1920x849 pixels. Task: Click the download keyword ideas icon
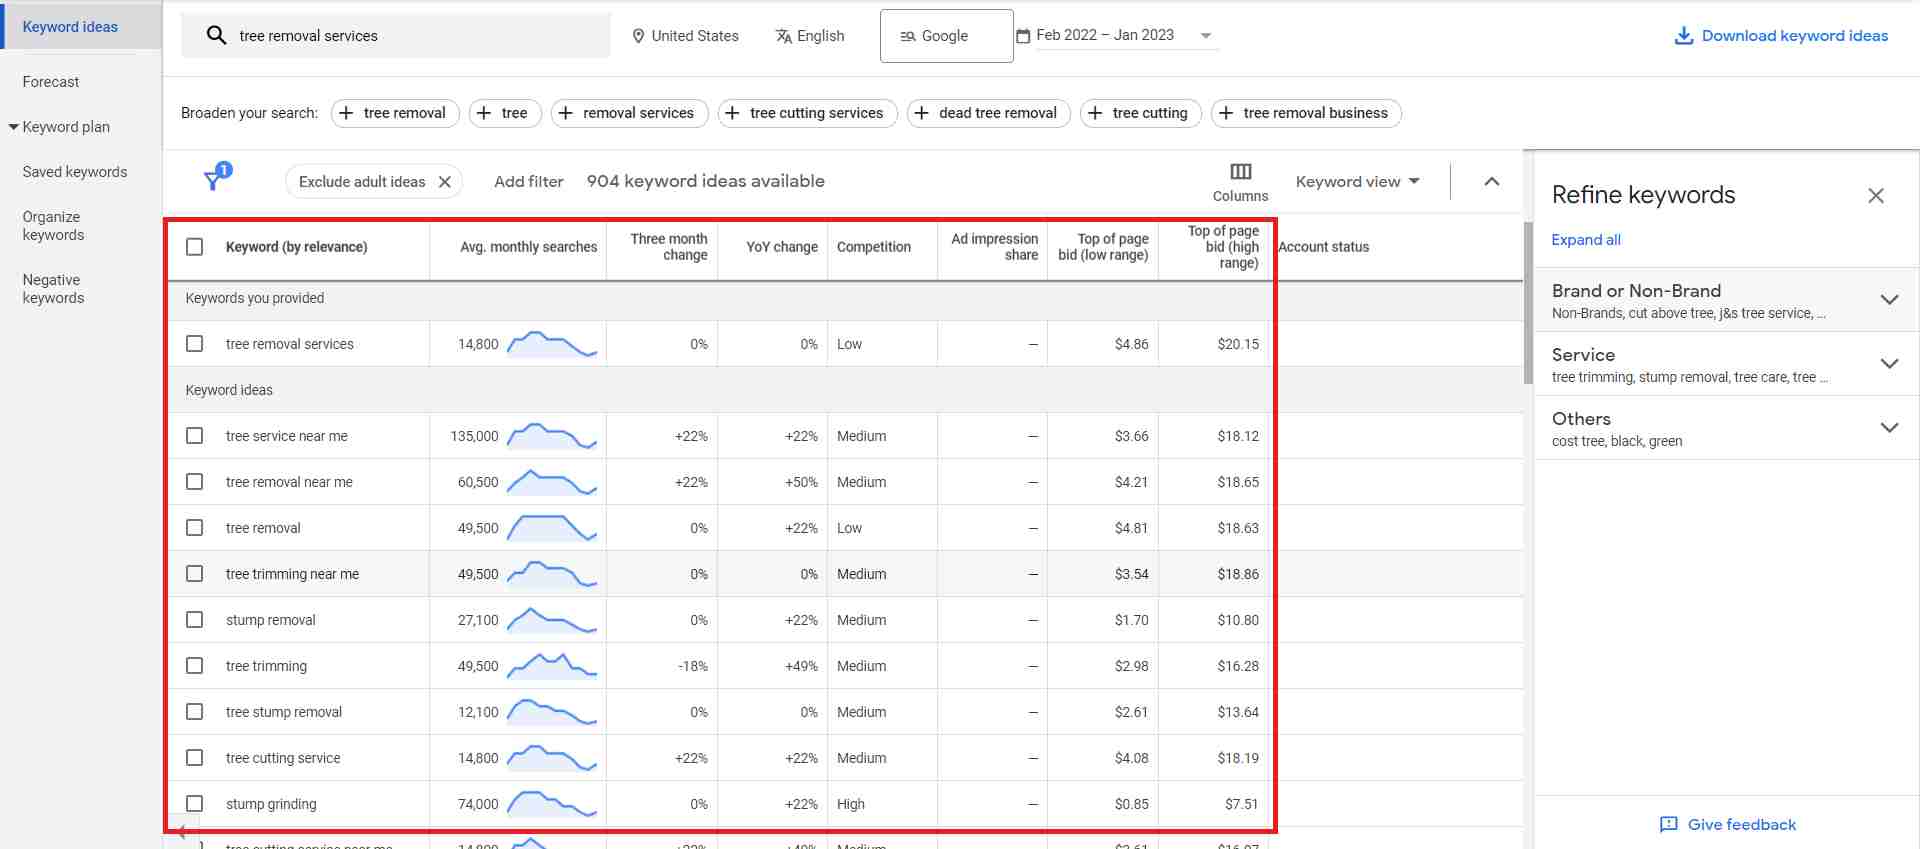(x=1684, y=36)
